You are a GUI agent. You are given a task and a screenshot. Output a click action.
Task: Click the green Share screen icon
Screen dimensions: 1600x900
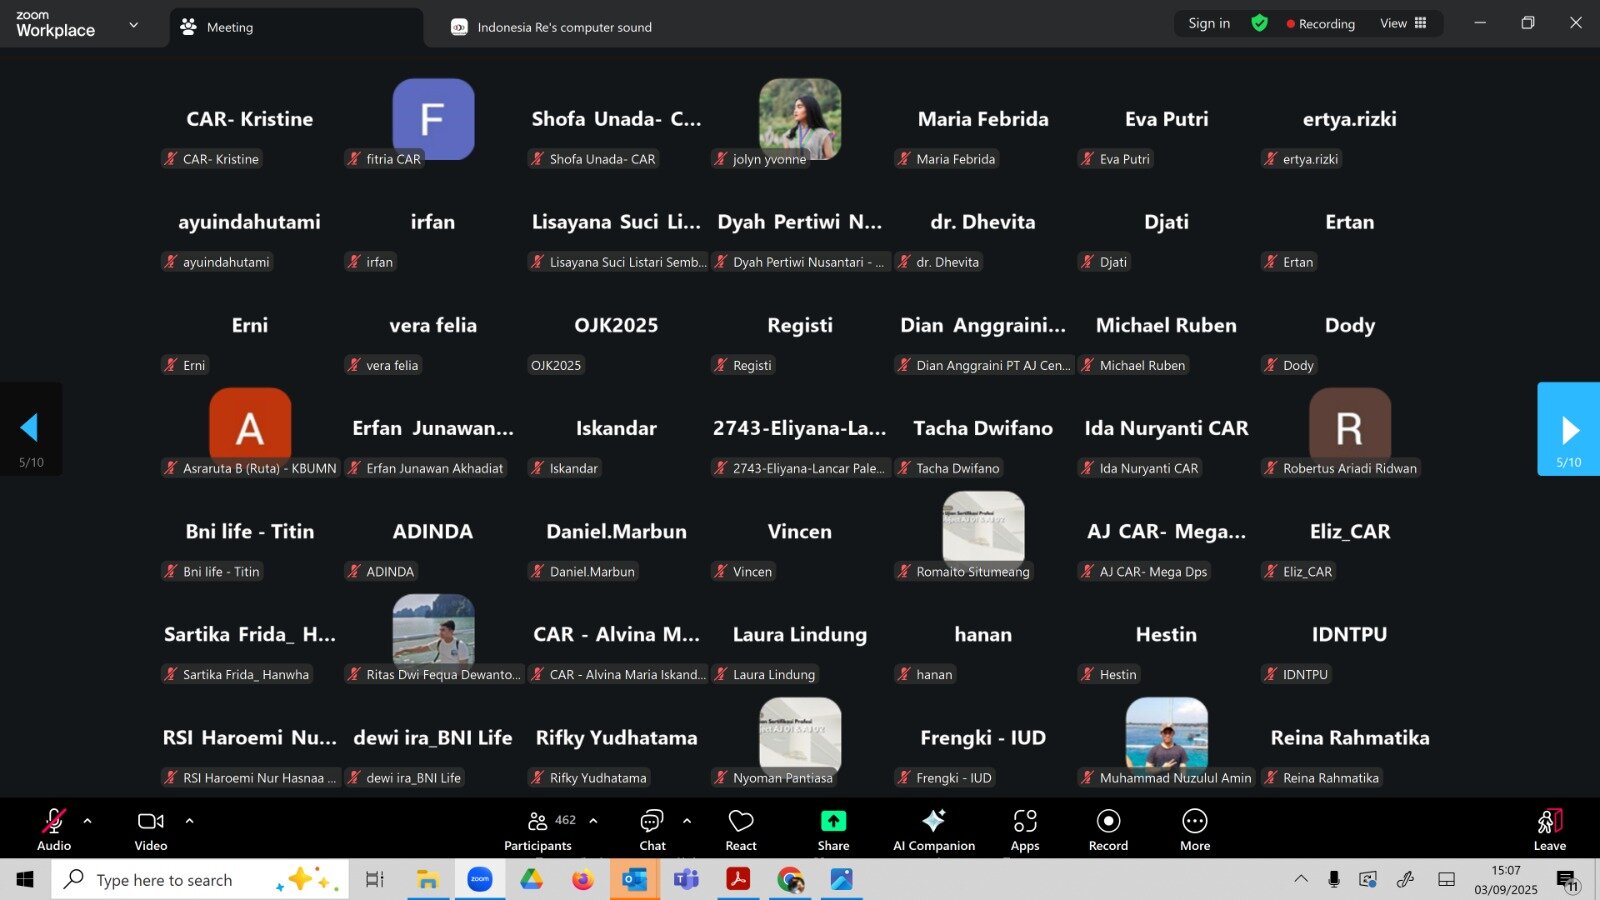[x=833, y=821]
